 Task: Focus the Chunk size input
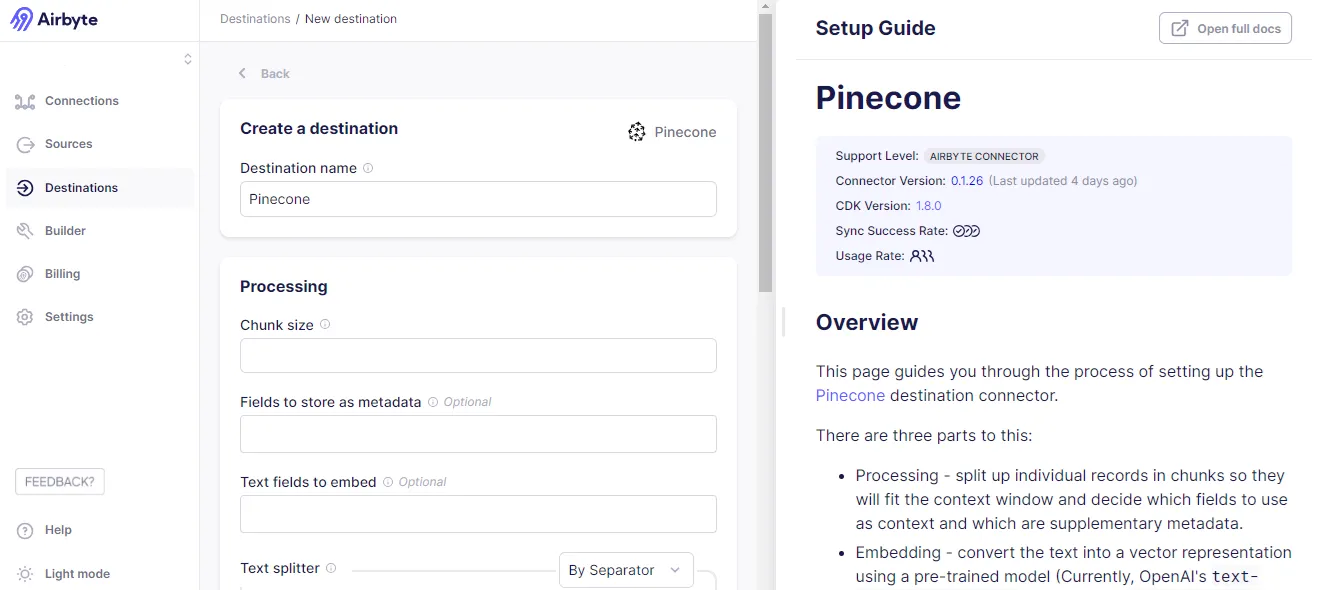(478, 356)
